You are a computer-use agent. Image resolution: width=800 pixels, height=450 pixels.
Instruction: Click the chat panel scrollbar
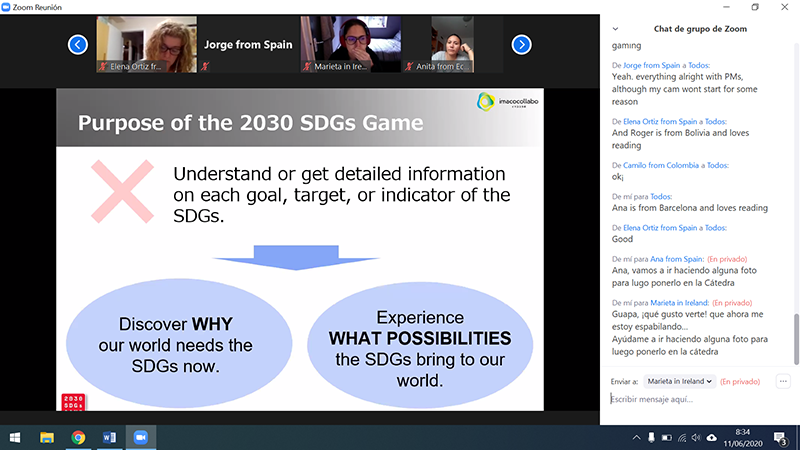796,339
